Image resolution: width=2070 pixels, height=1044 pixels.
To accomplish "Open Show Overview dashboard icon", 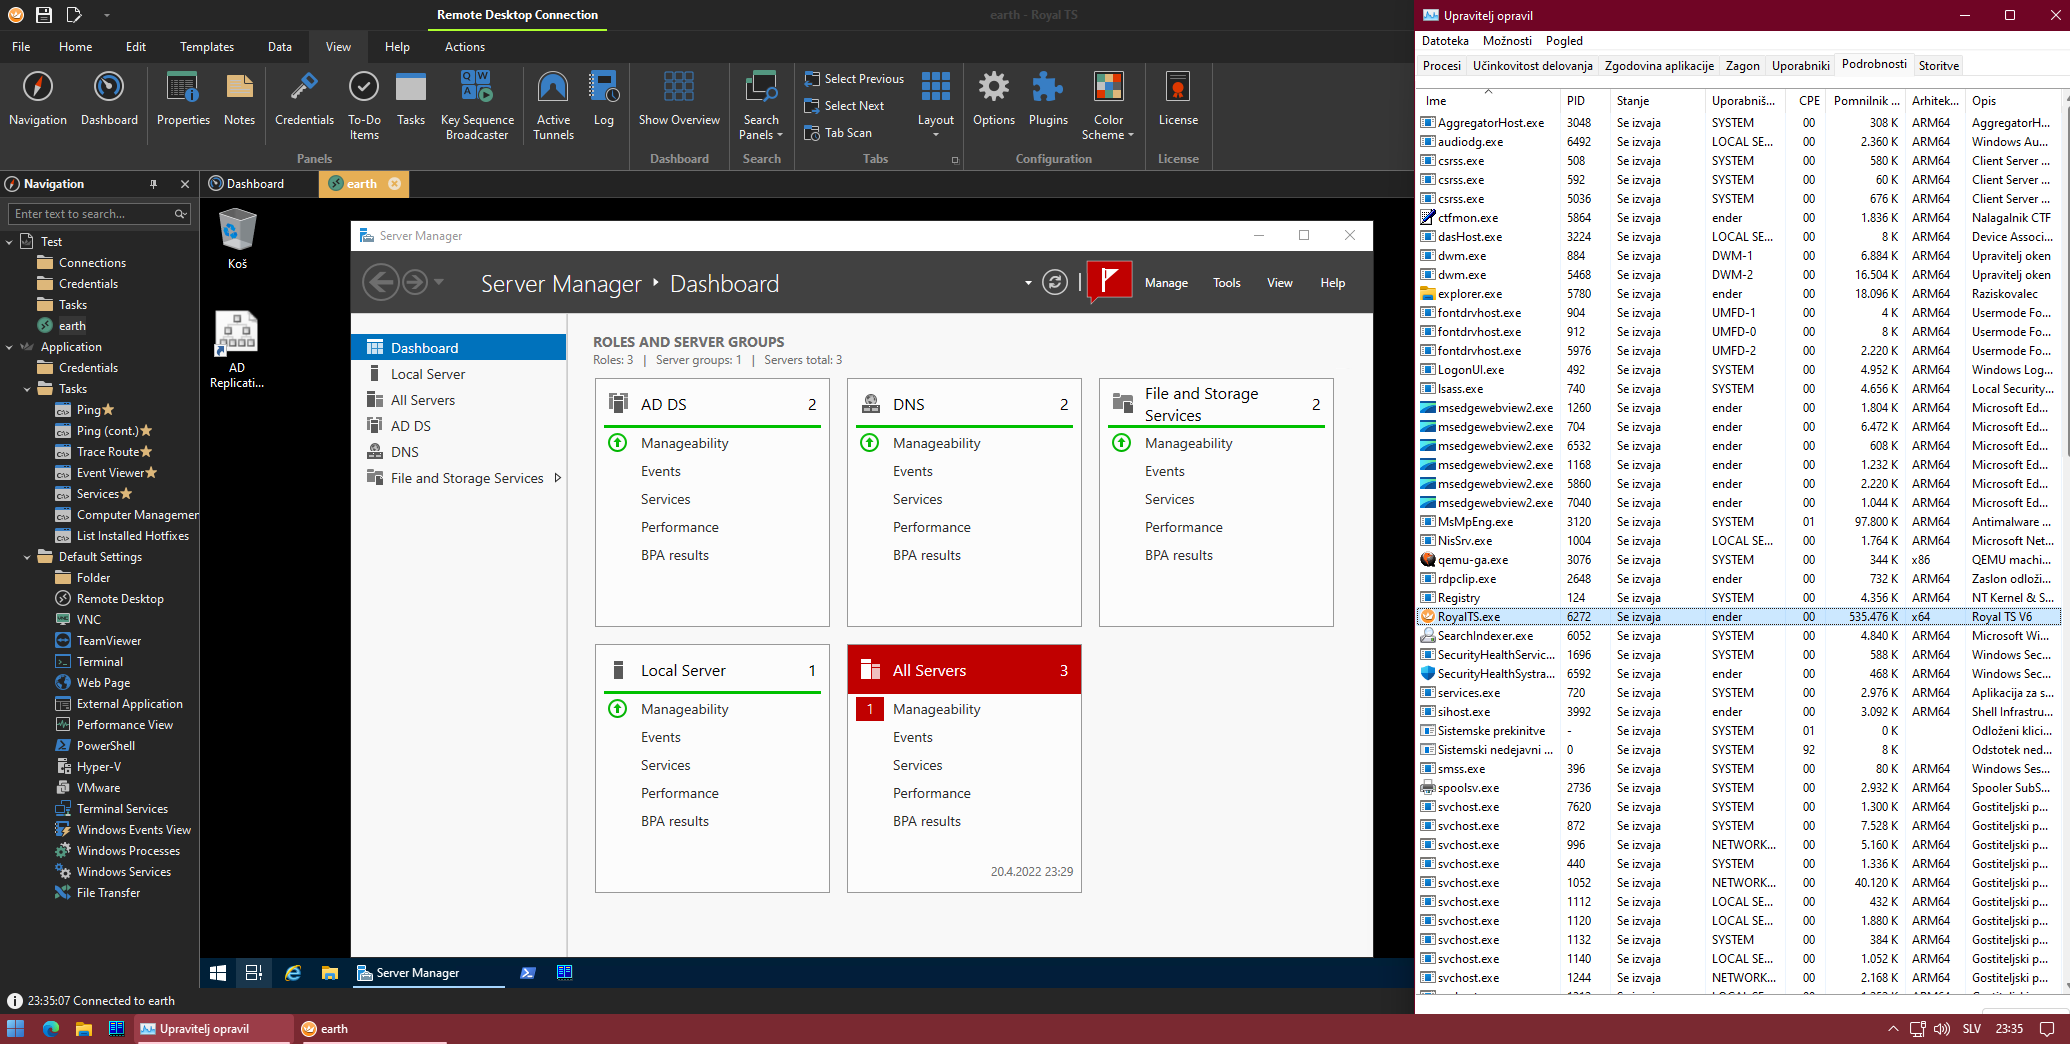I will coord(679,88).
